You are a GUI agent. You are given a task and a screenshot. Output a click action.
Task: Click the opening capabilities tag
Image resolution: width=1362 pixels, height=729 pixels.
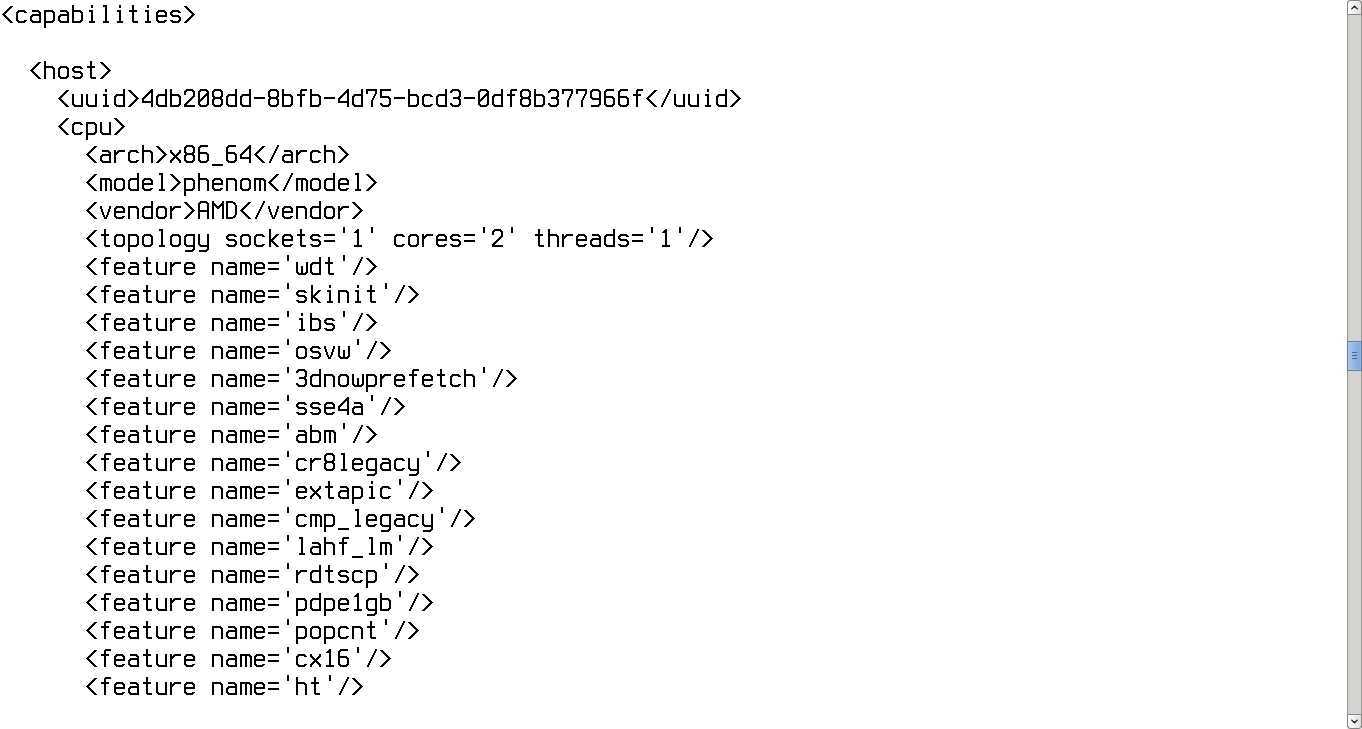[98, 15]
